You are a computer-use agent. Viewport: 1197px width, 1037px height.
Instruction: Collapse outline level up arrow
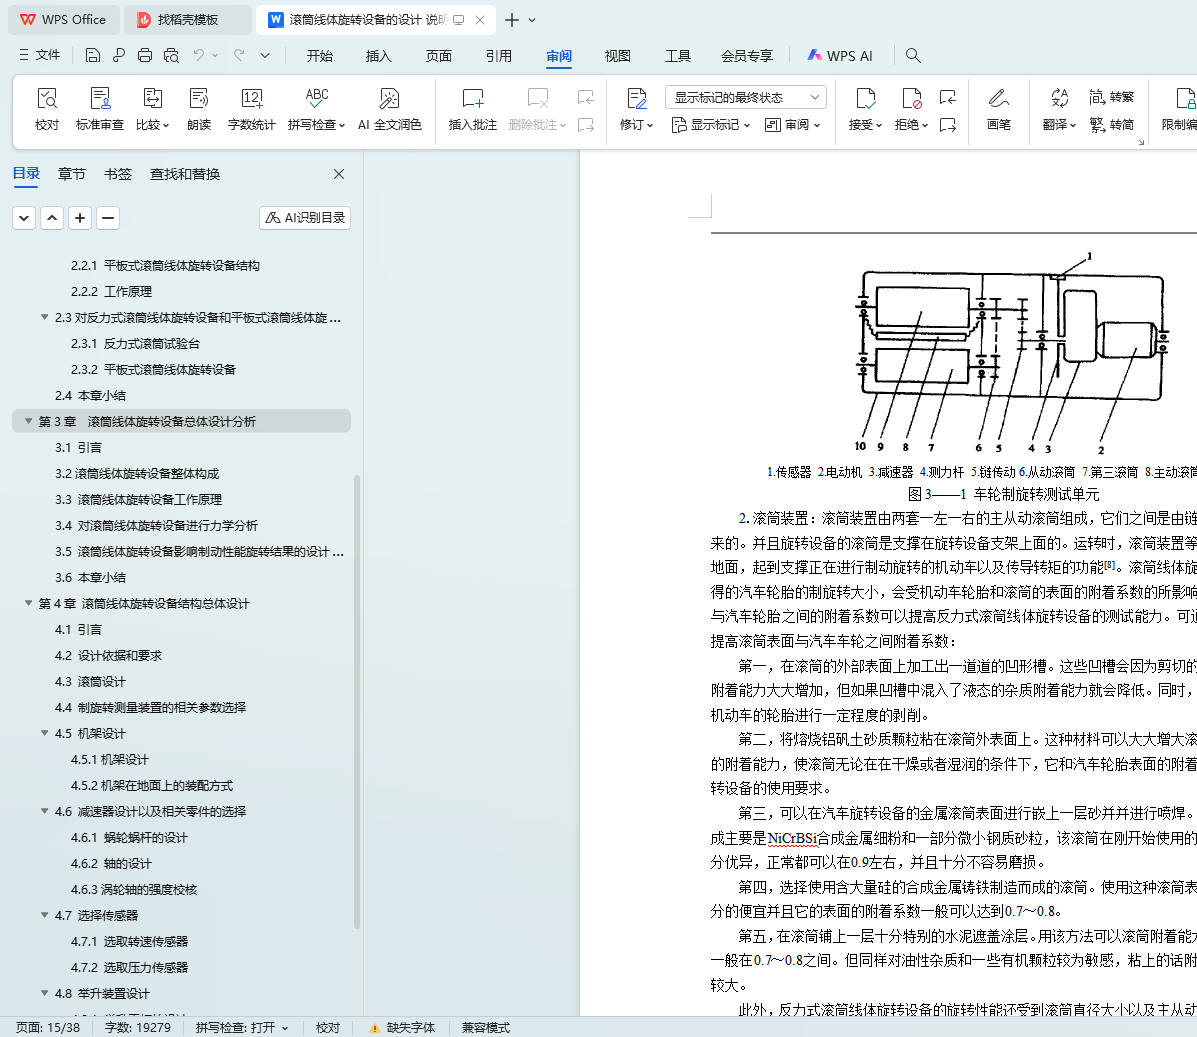tap(52, 218)
